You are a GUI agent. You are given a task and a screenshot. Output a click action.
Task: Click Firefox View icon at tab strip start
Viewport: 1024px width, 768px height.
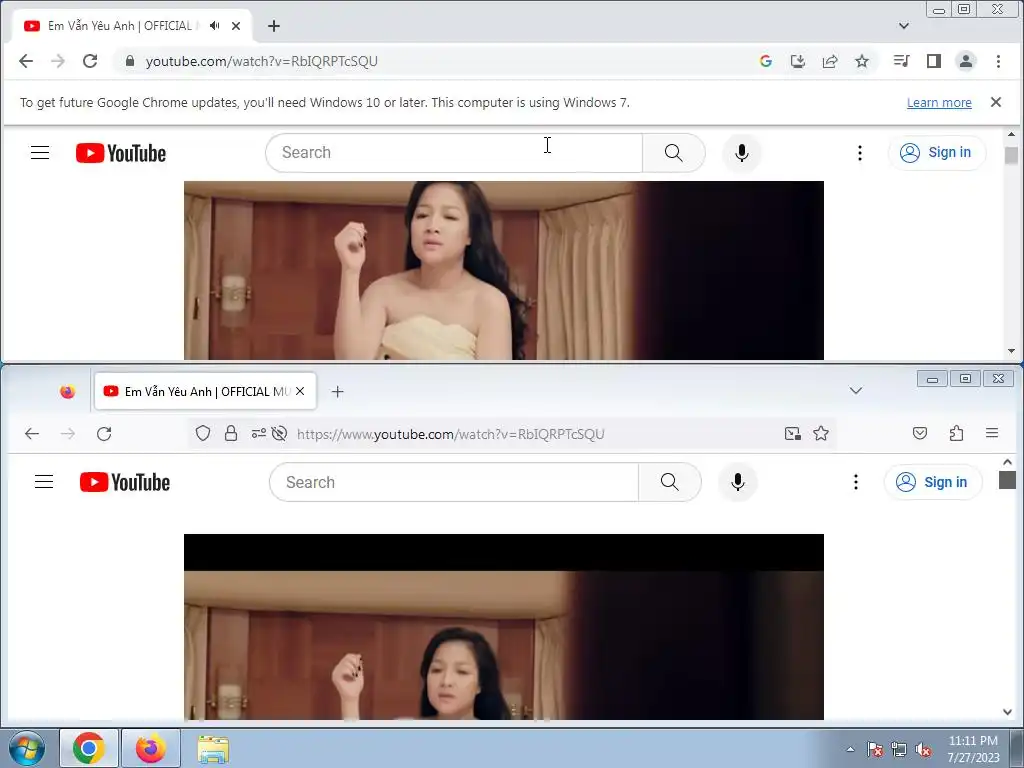tap(67, 392)
